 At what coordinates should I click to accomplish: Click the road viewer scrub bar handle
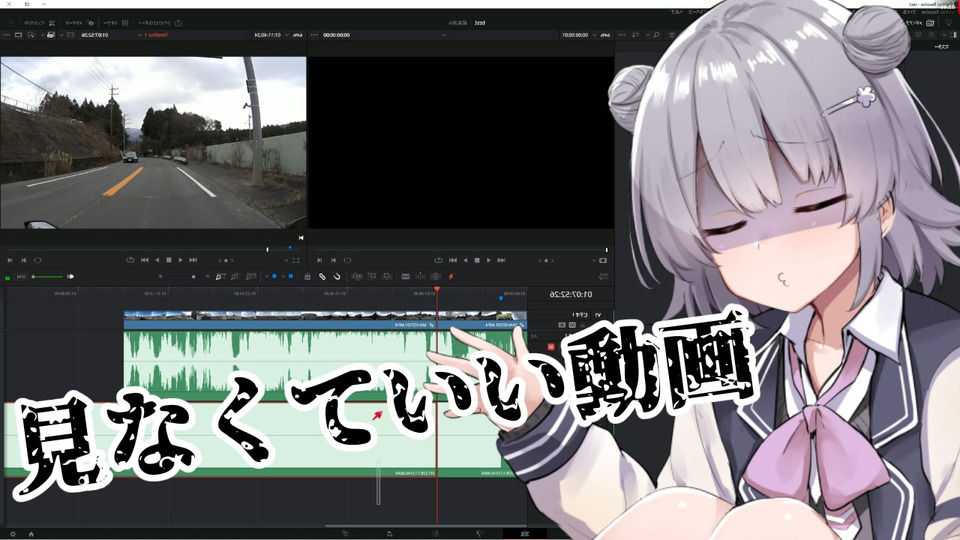point(268,249)
